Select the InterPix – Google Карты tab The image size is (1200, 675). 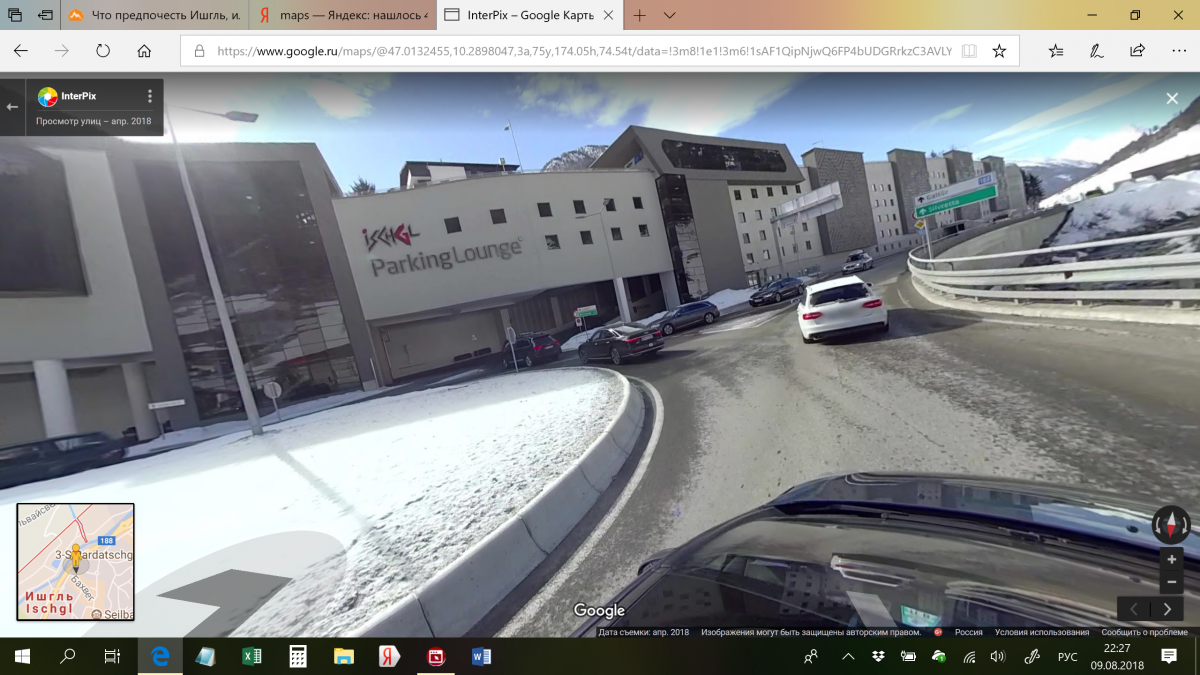click(528, 15)
